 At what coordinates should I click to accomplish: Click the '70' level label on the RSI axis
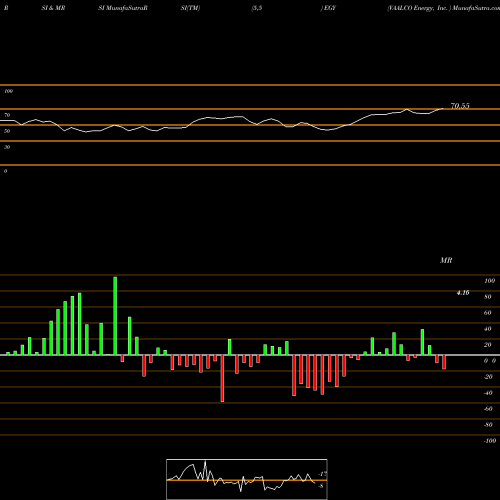tap(7, 115)
